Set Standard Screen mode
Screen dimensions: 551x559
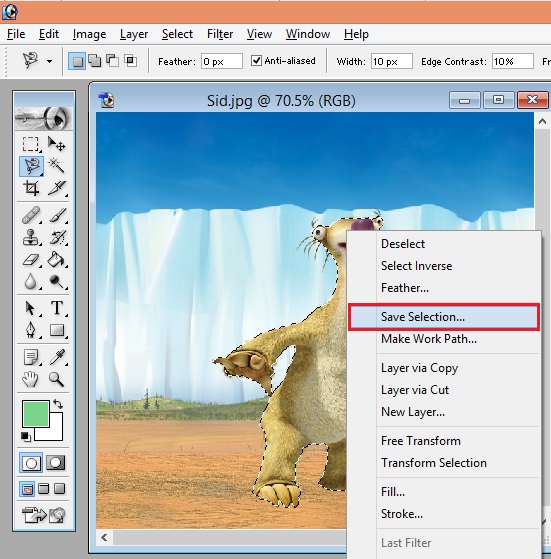point(27,489)
